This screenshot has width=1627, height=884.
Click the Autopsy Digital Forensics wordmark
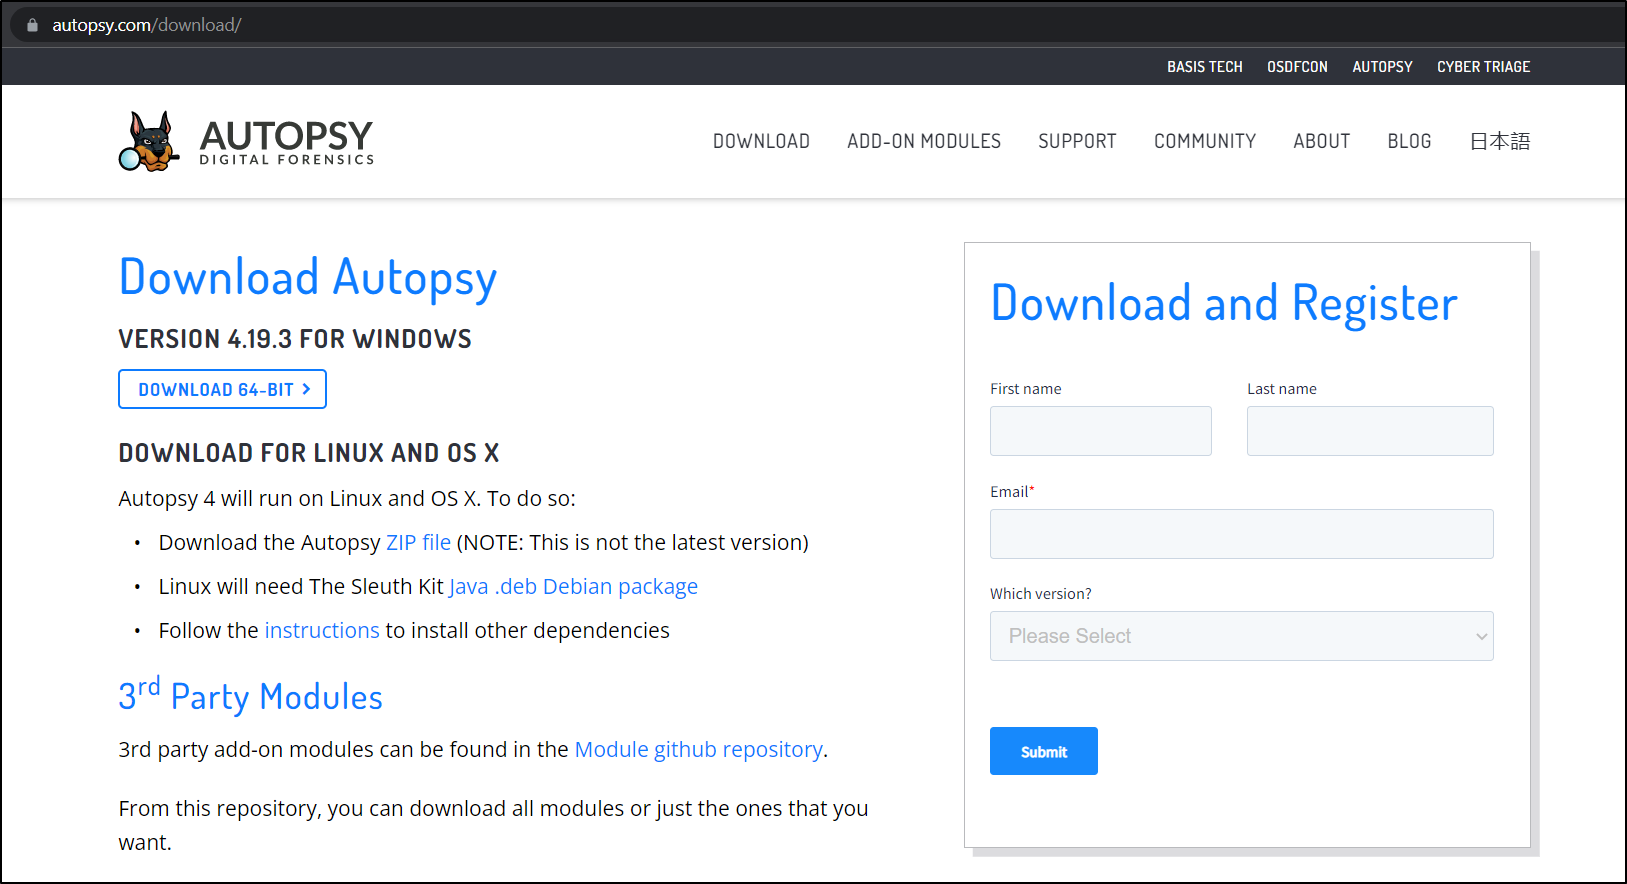tap(286, 142)
